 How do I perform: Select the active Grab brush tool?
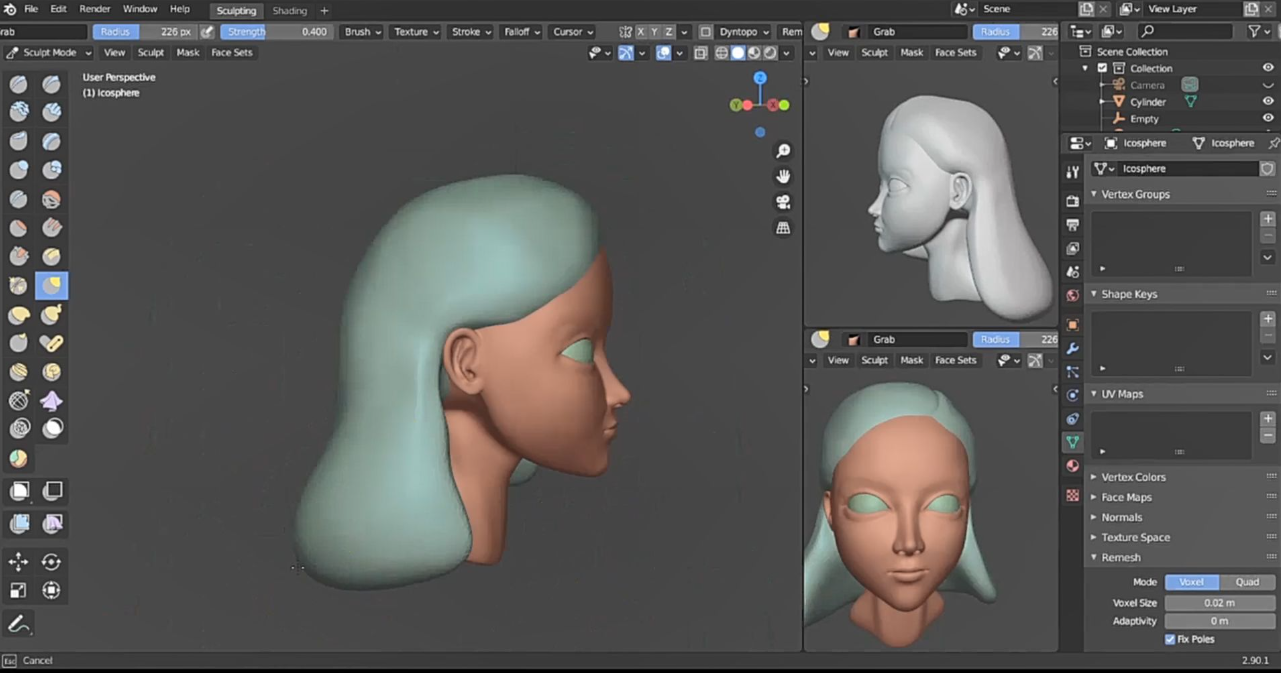[51, 286]
